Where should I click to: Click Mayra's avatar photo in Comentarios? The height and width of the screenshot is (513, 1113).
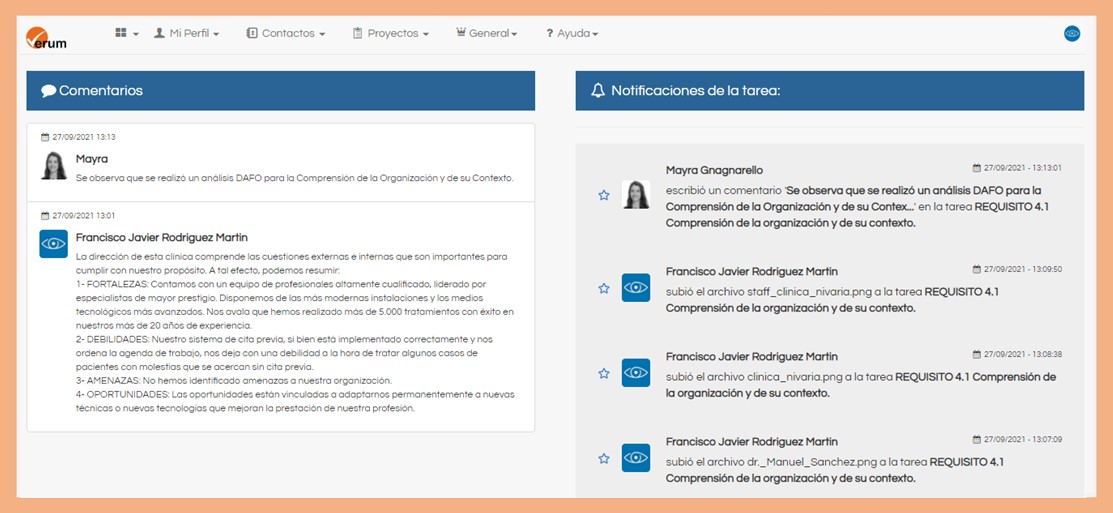[x=54, y=165]
